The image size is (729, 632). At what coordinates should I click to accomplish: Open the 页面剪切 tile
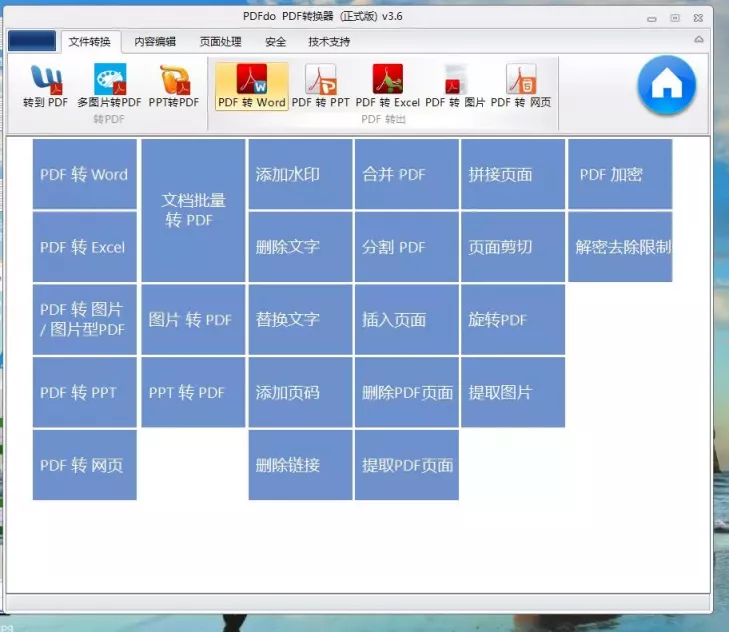click(x=513, y=247)
